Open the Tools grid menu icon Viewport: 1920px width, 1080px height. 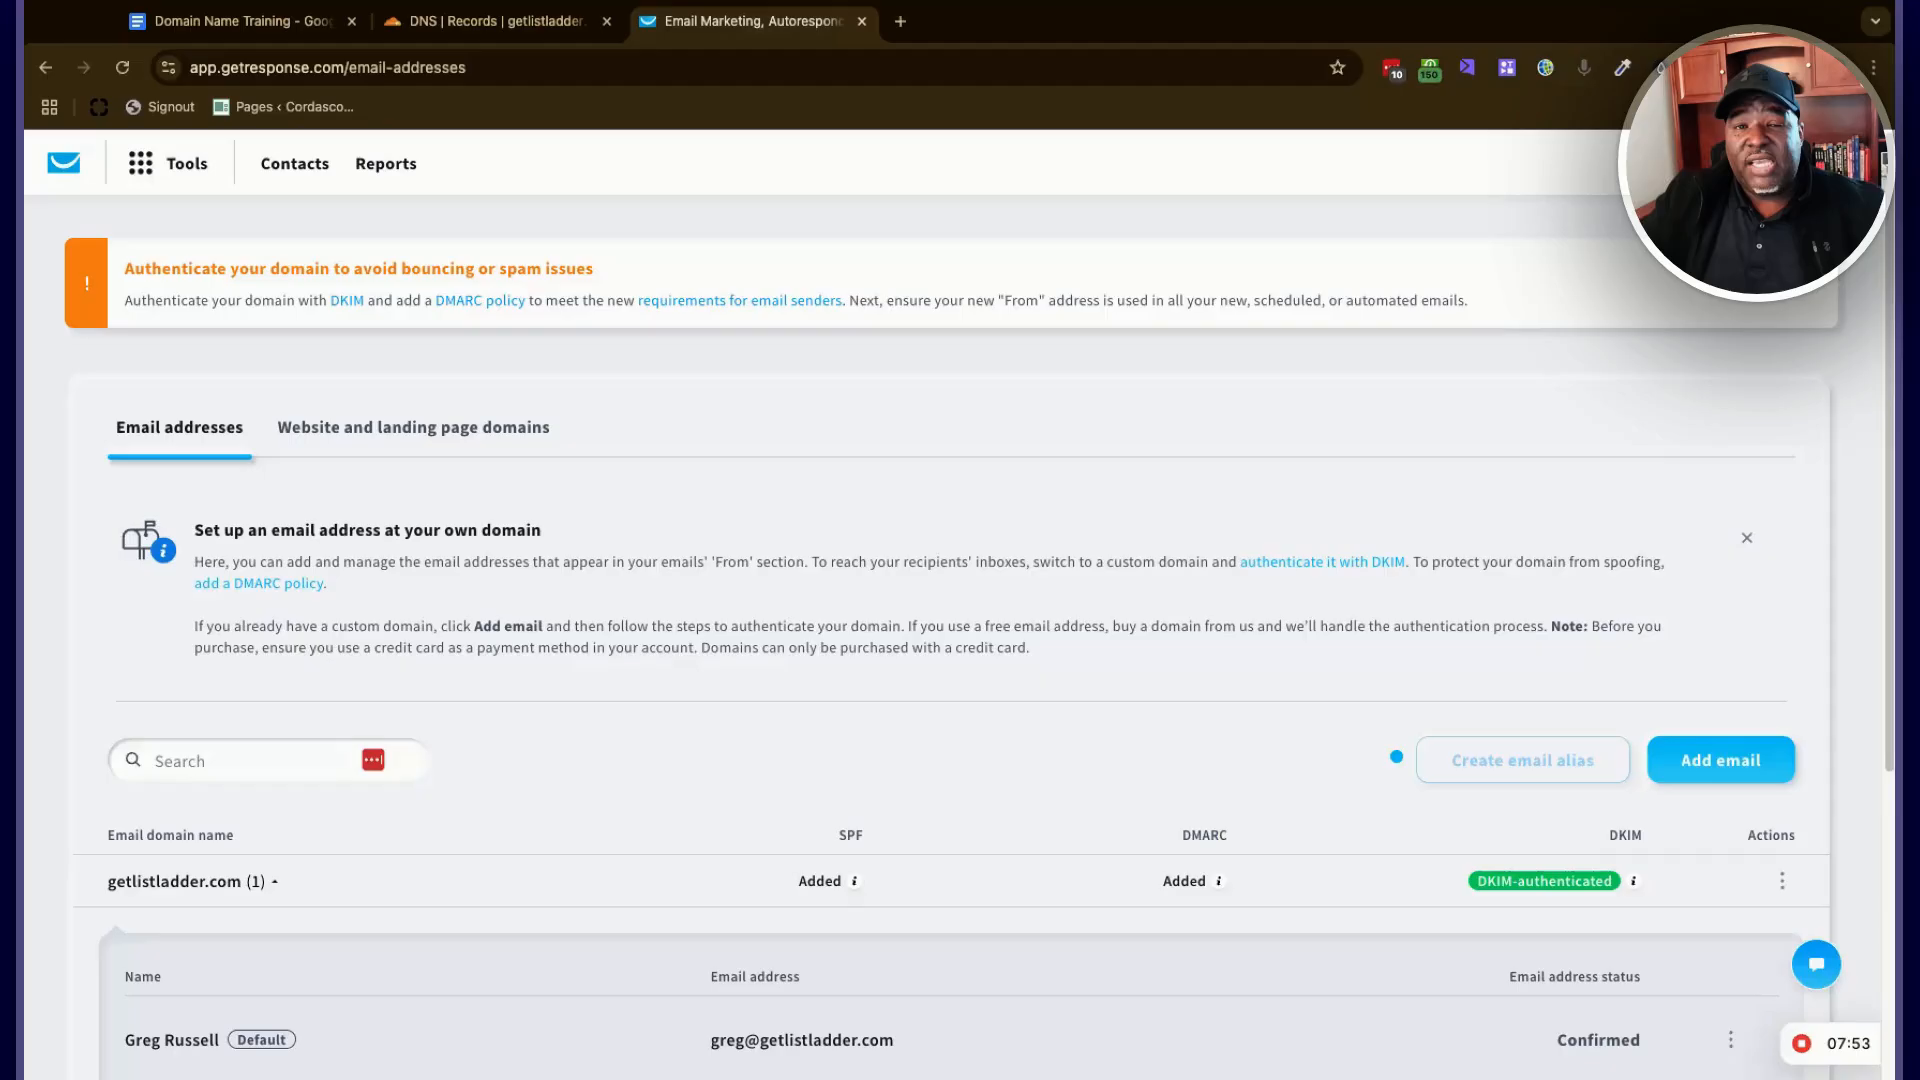coord(141,163)
